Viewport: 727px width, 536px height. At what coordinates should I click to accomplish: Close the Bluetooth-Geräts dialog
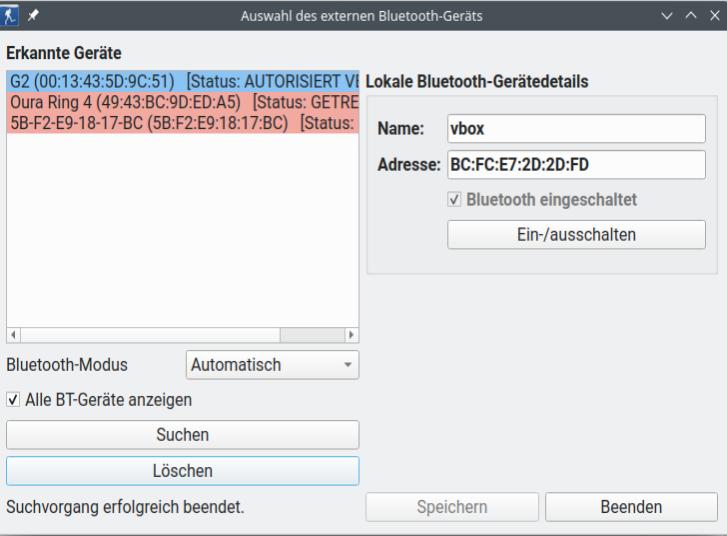(714, 16)
